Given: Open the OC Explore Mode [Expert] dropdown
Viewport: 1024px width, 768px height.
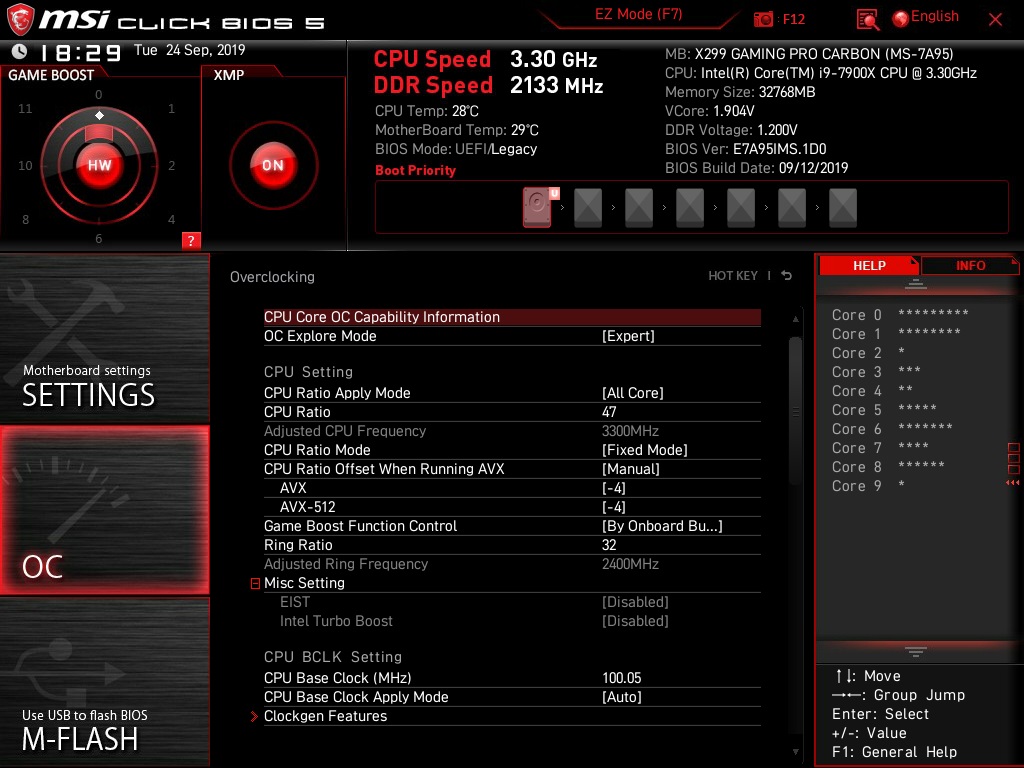Looking at the screenshot, I should (512, 336).
